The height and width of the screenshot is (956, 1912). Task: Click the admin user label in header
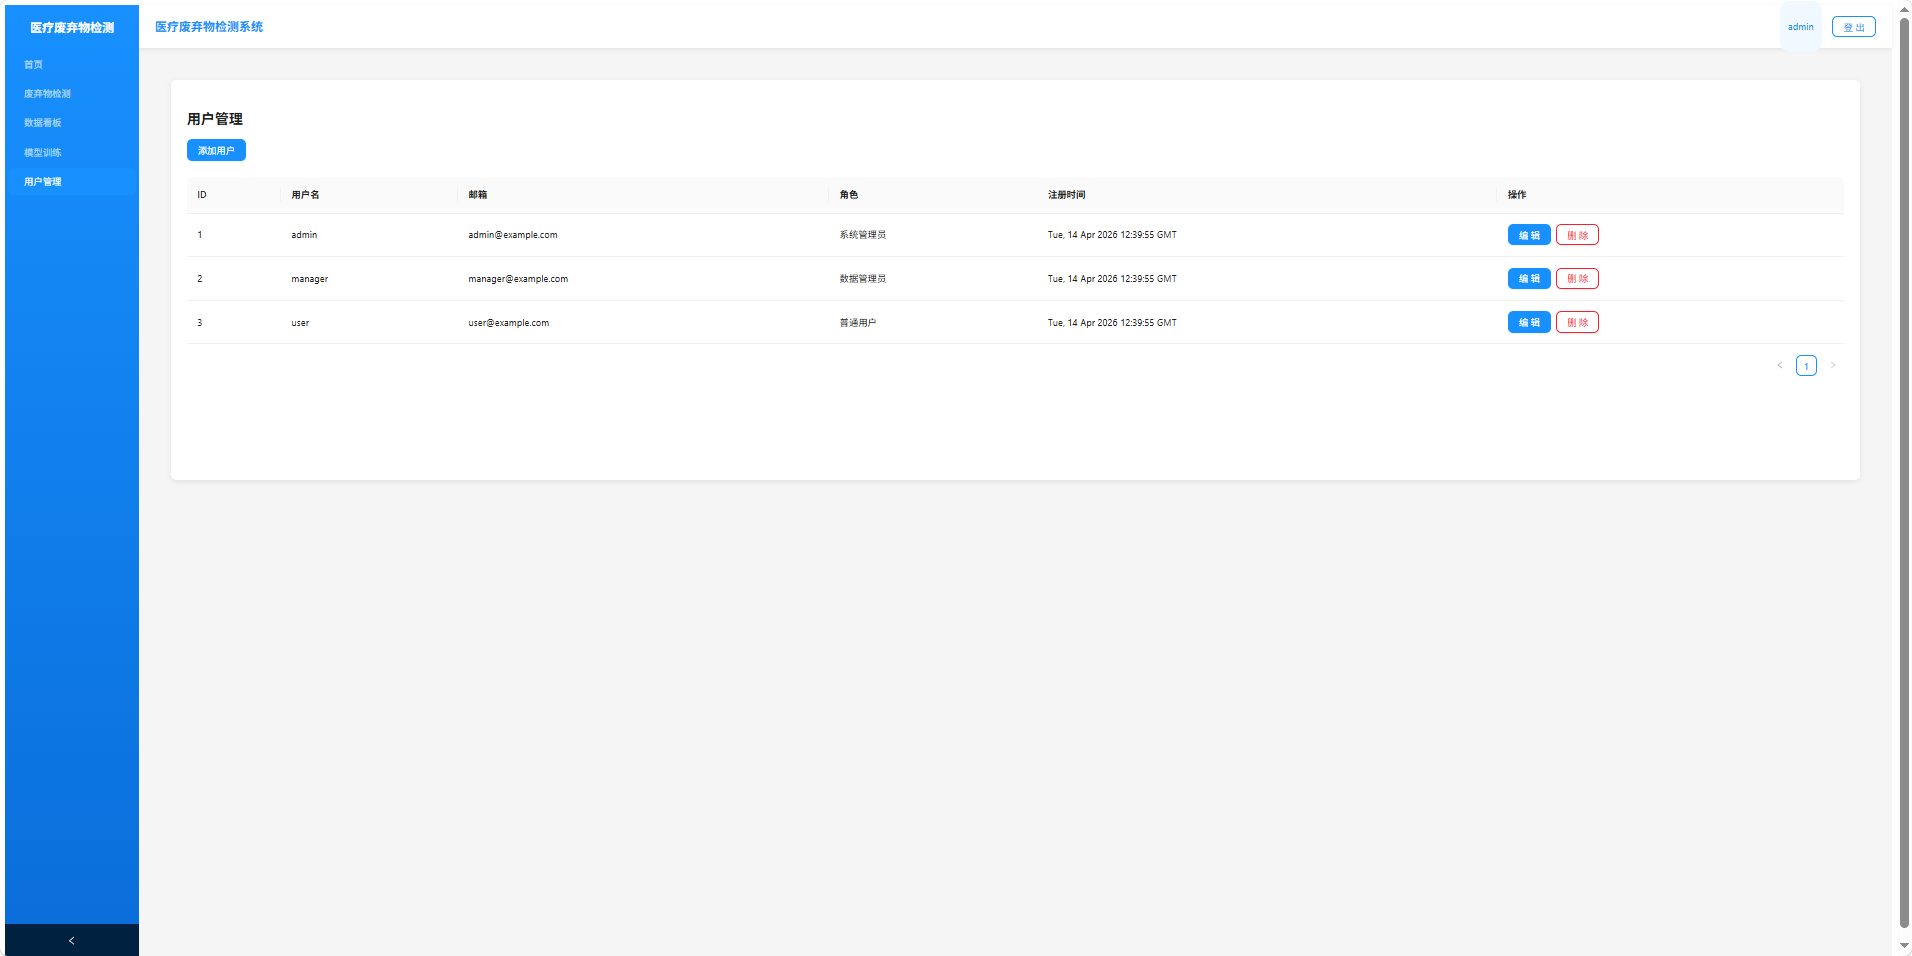coord(1800,27)
